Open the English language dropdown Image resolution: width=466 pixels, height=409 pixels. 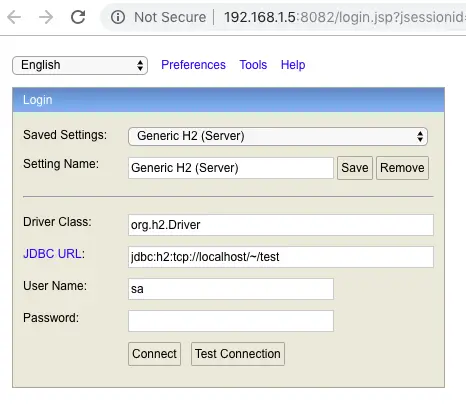coord(80,65)
